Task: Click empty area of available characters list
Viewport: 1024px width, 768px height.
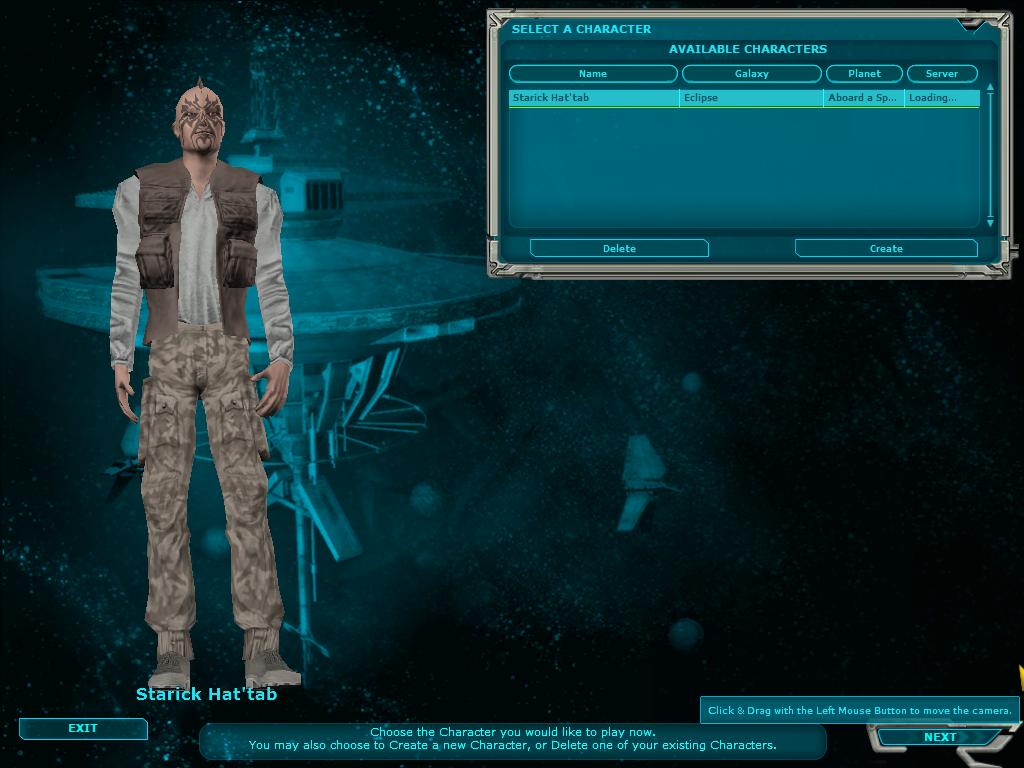Action: 745,170
